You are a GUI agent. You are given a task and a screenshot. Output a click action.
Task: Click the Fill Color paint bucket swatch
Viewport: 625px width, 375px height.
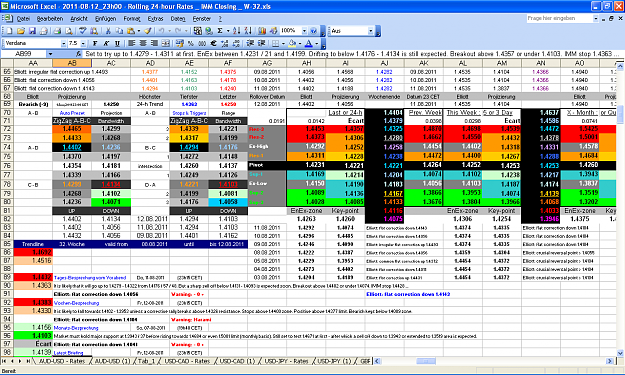click(x=292, y=43)
